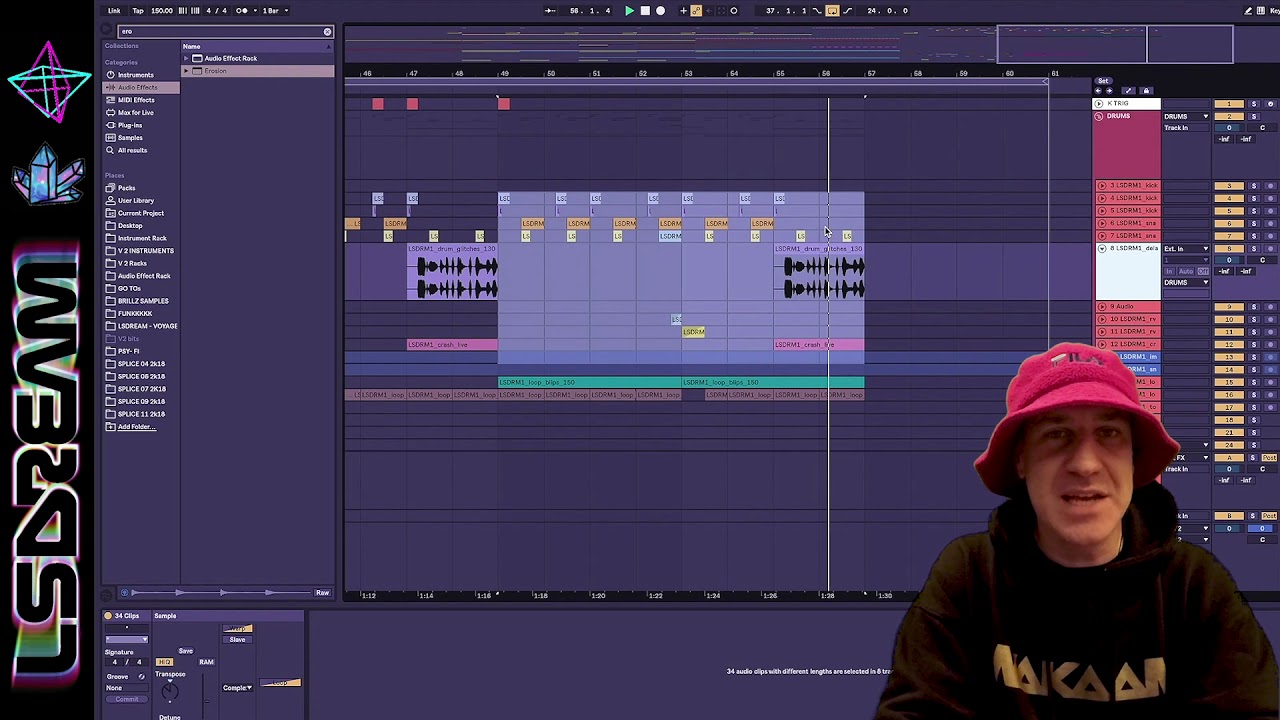Set track 8 monitor to In
This screenshot has height=720, width=1280.
[1169, 271]
